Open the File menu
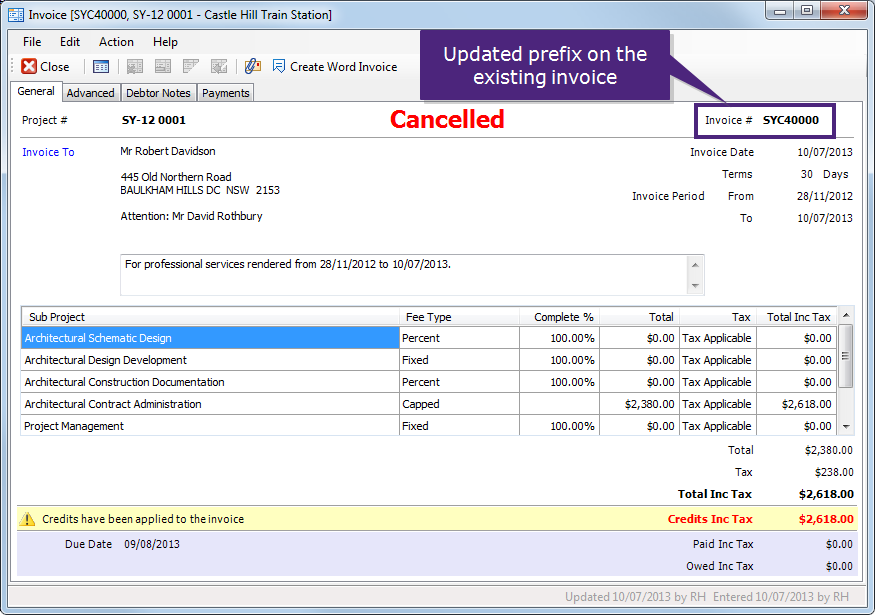 tap(32, 42)
